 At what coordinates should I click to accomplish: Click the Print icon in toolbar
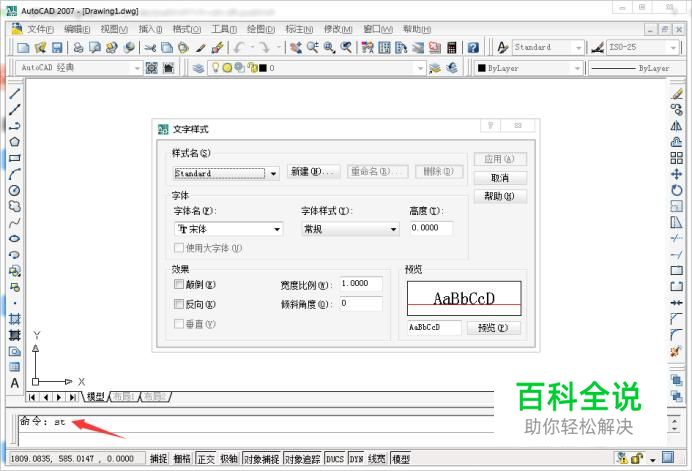coord(78,47)
